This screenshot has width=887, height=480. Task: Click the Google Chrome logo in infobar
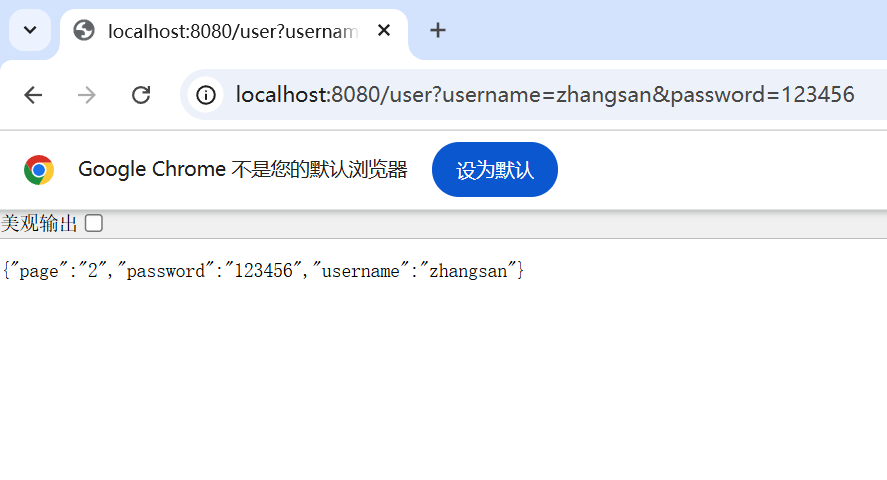point(39,170)
